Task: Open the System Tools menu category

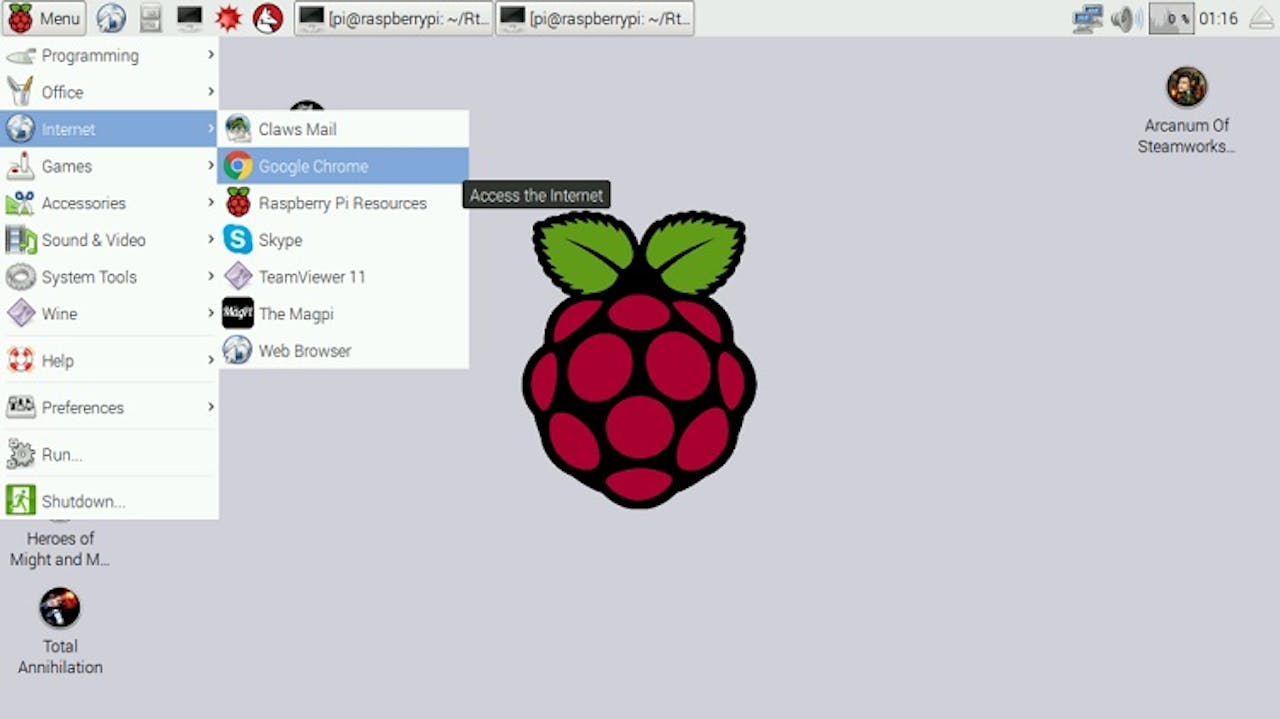Action: 109,277
